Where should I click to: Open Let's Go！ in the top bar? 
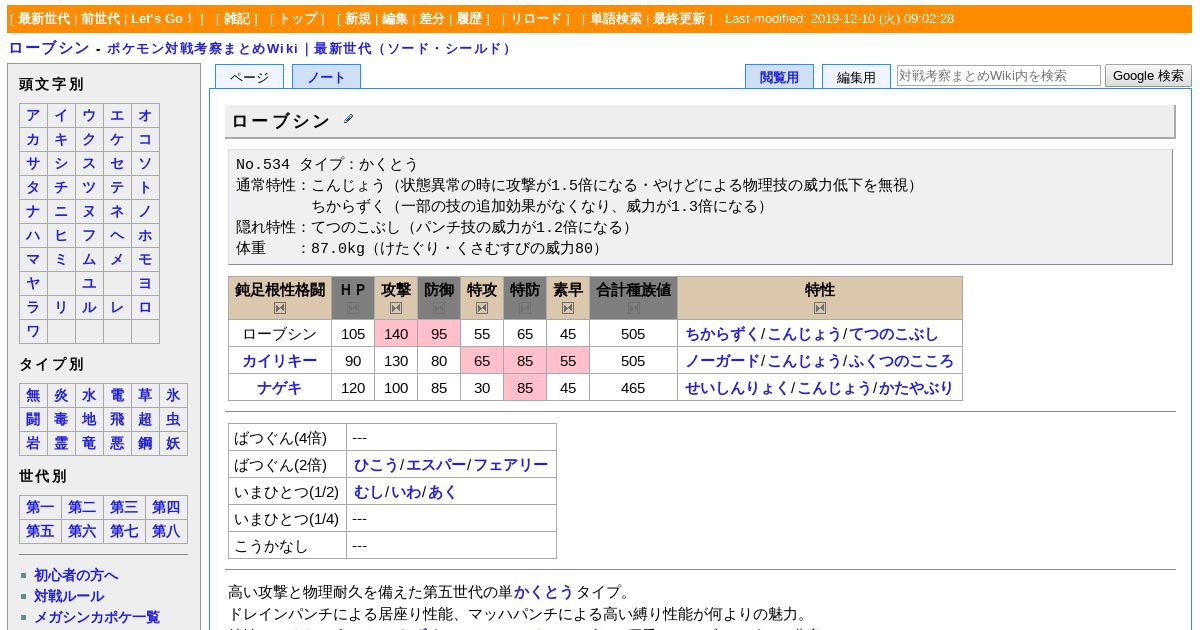[x=163, y=19]
